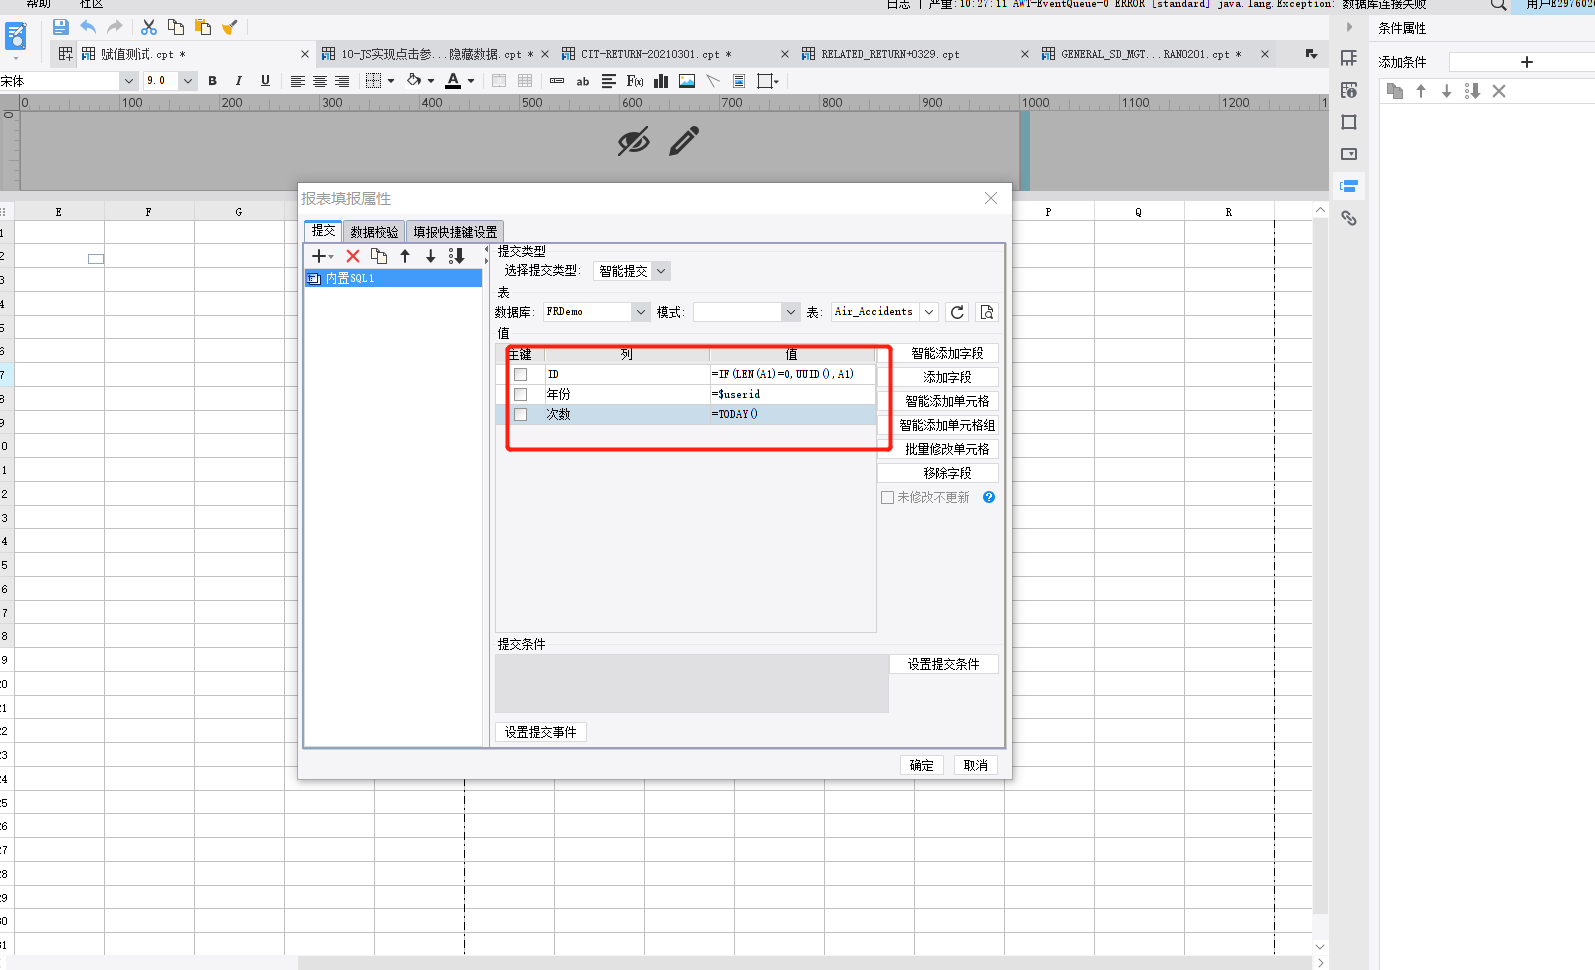Image resolution: width=1595 pixels, height=970 pixels.
Task: Click the save icon in the top toolbar
Action: click(60, 27)
